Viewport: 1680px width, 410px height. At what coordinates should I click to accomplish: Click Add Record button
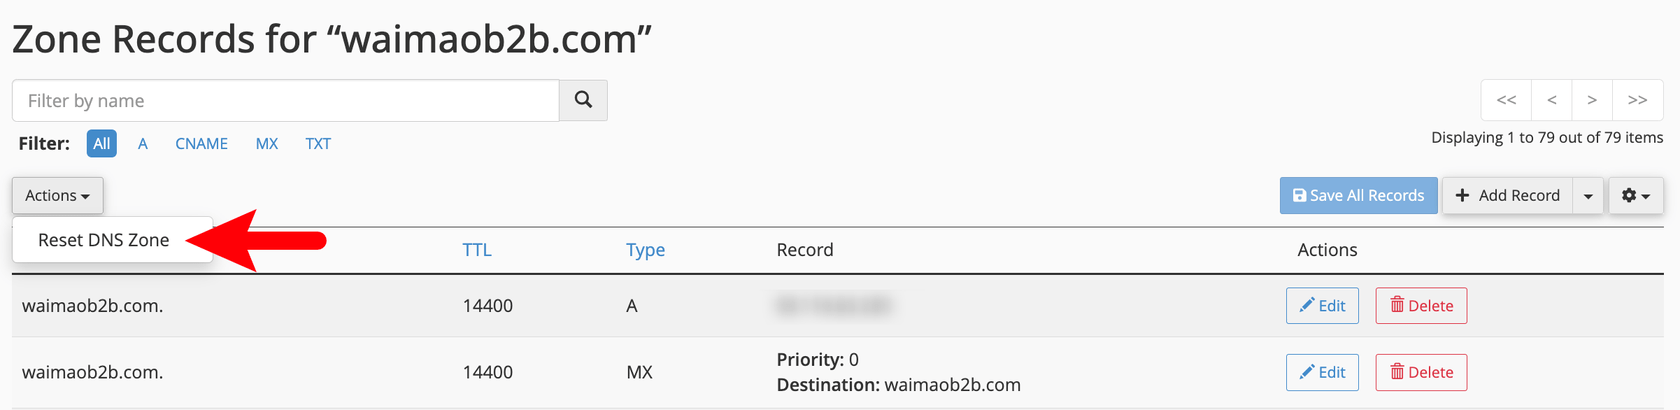[x=1507, y=196]
